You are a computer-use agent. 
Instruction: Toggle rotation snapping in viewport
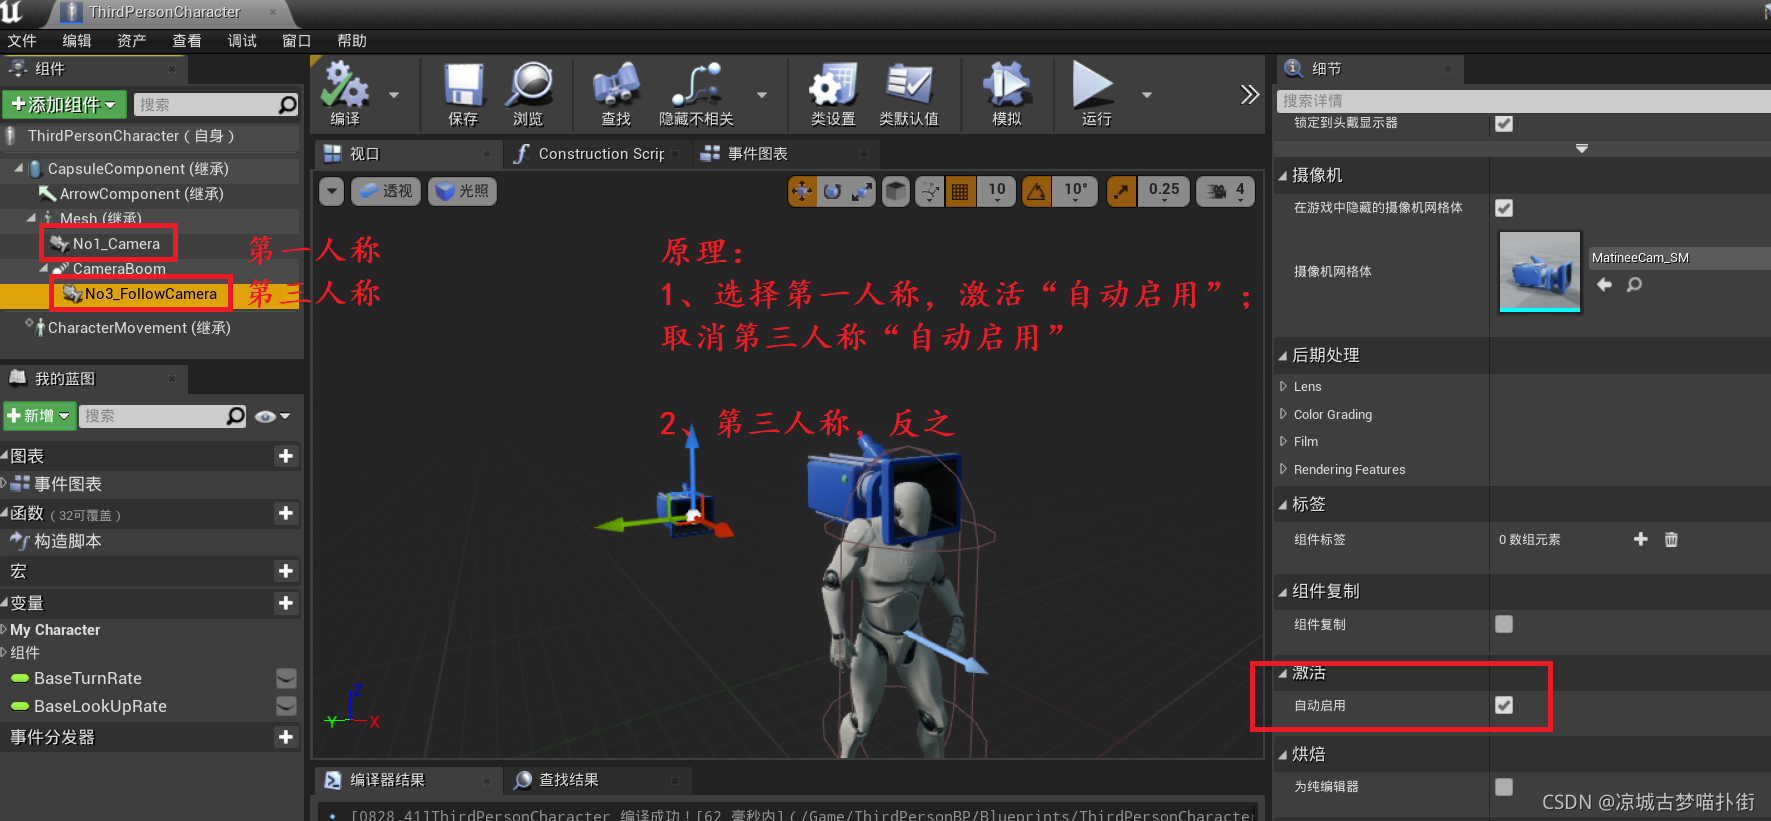pyautogui.click(x=1037, y=191)
